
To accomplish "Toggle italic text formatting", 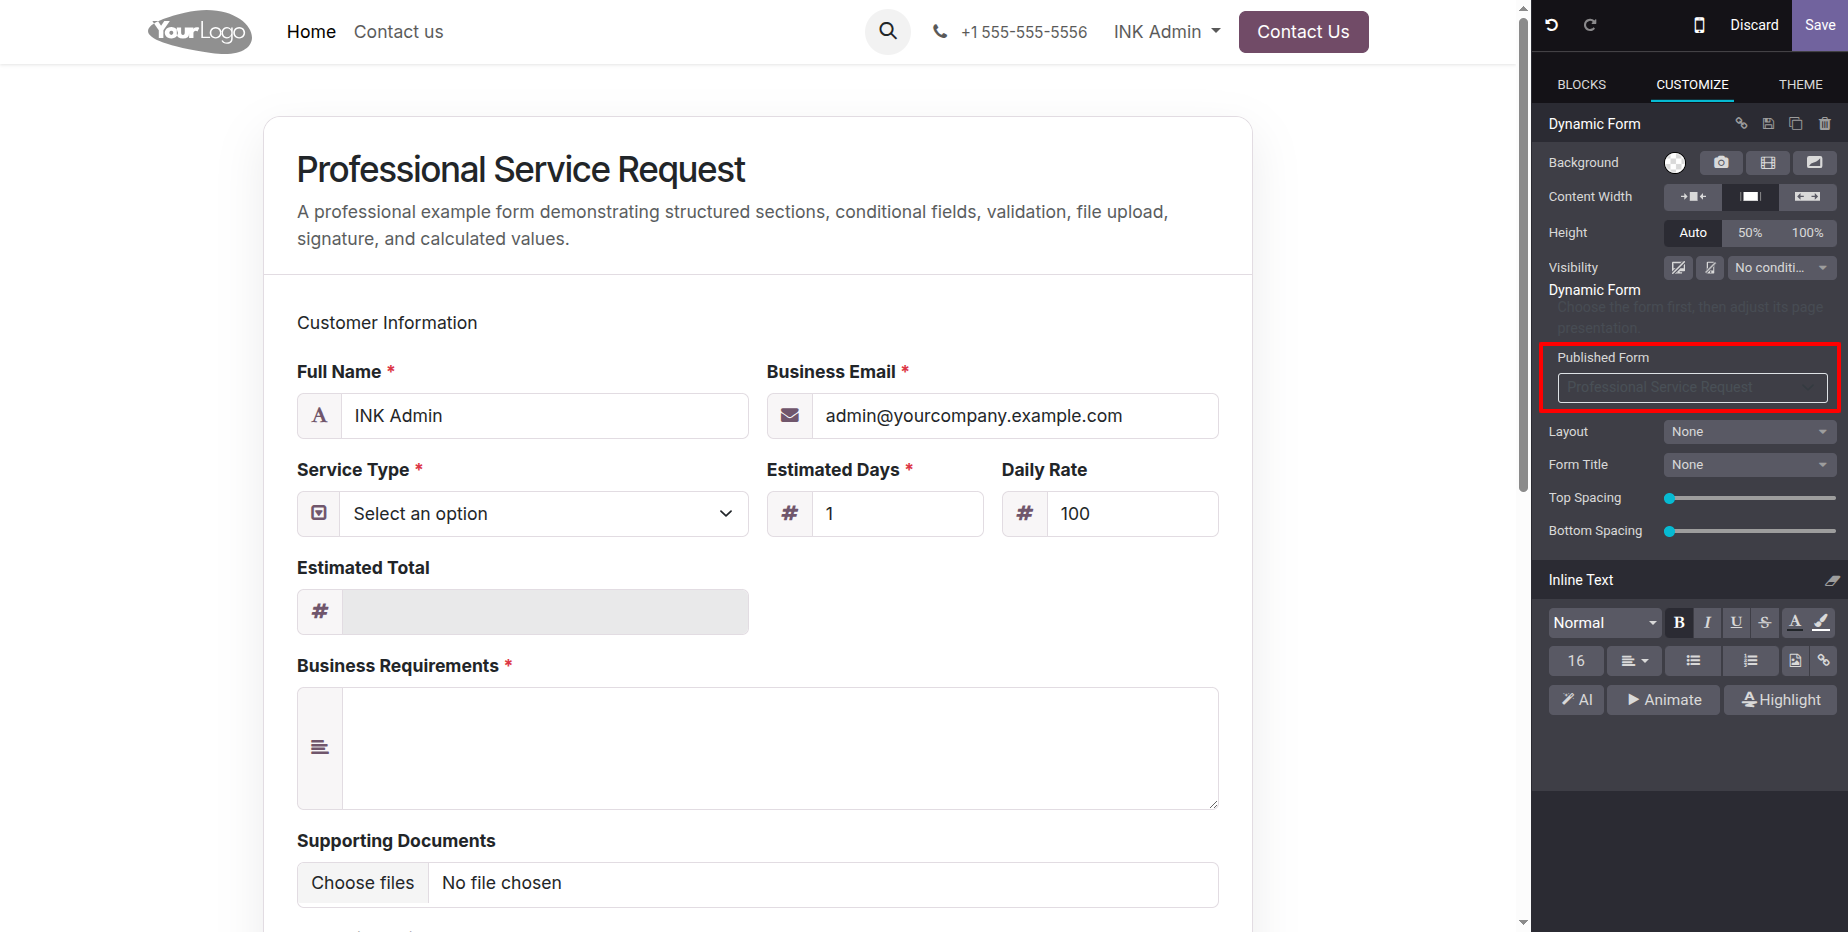I will point(1707,622).
